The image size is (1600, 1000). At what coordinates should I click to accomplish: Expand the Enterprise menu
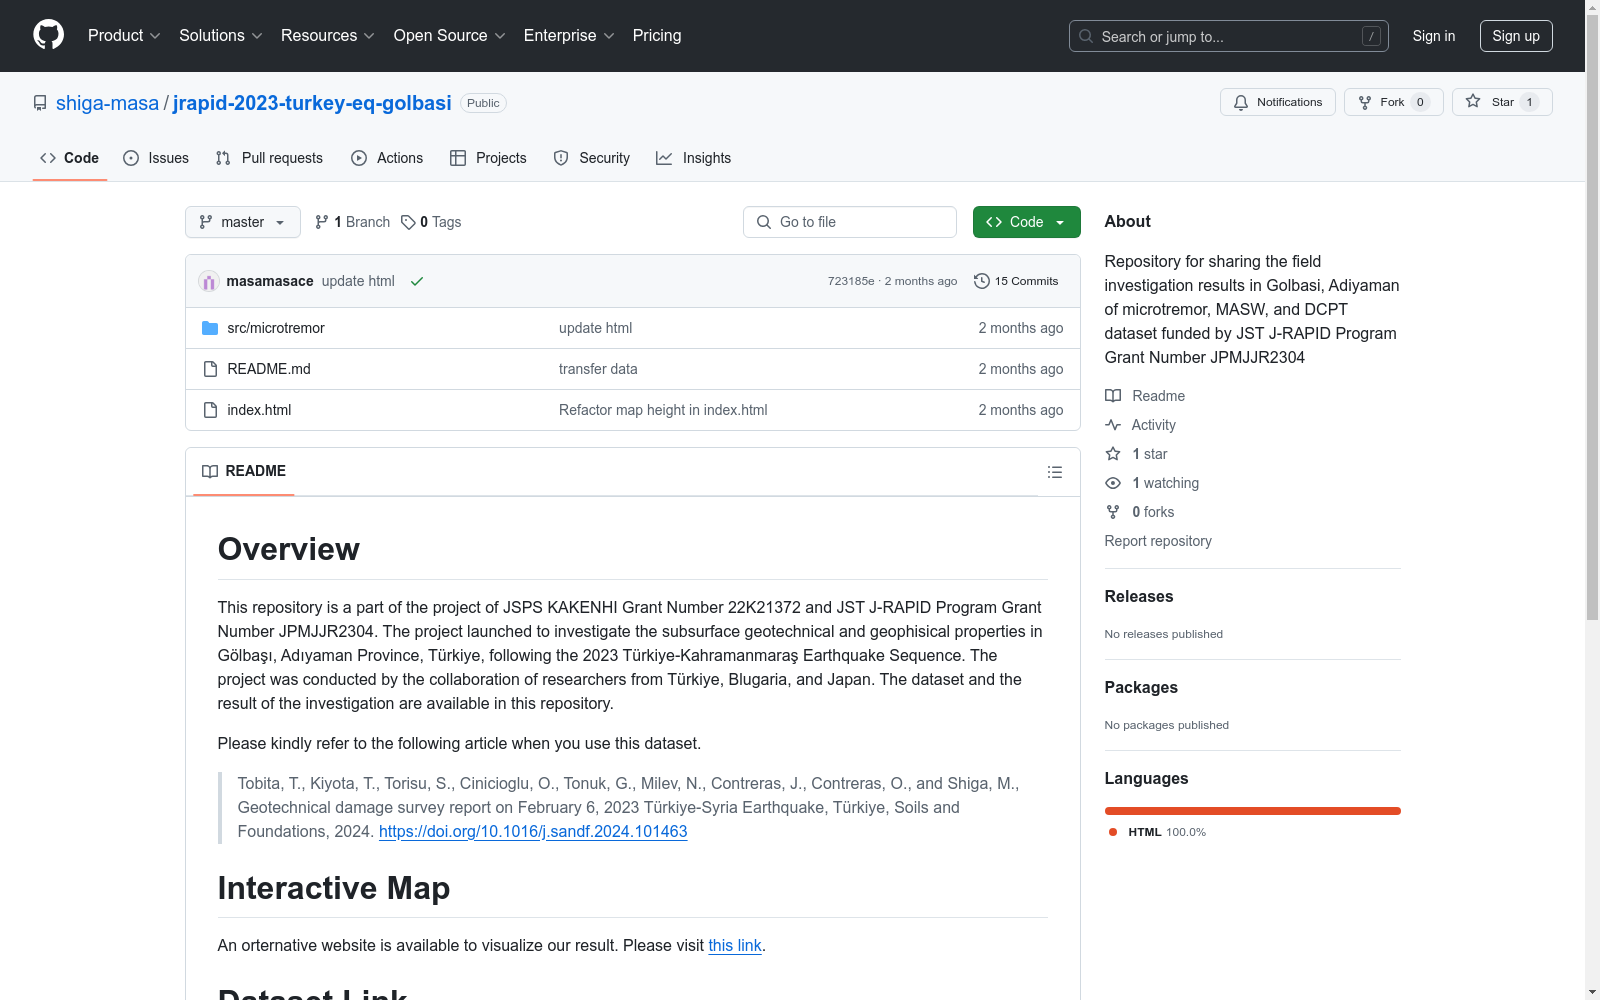(569, 36)
